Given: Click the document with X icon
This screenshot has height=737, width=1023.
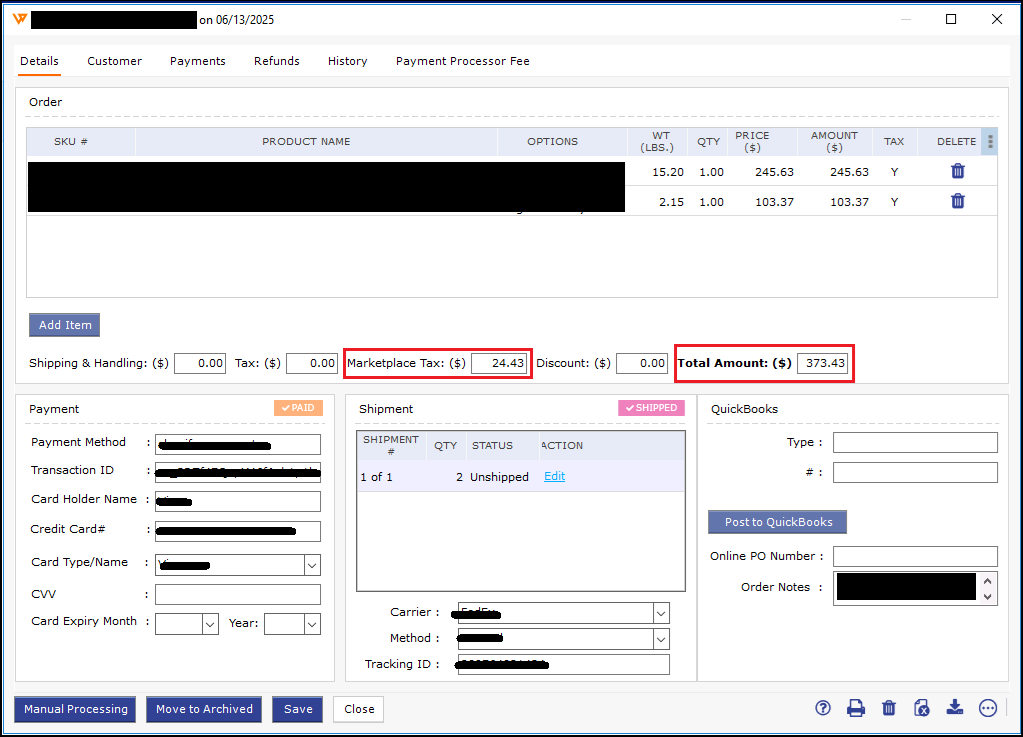Looking at the screenshot, I should tap(922, 708).
